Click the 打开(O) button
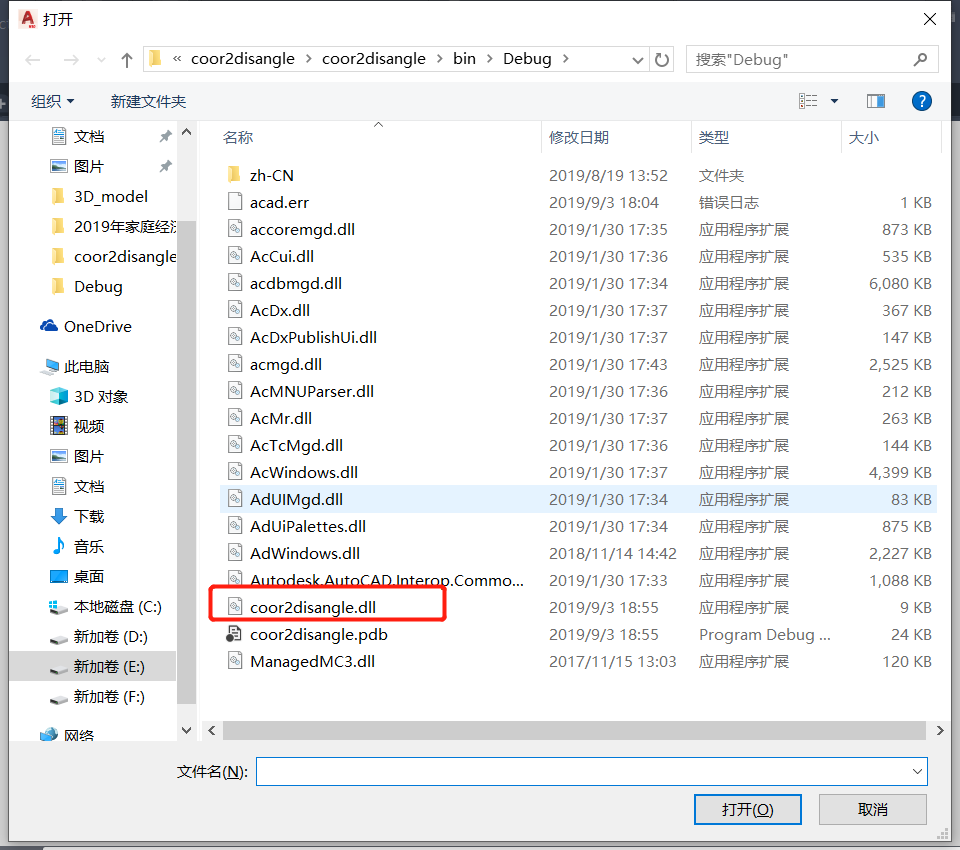The width and height of the screenshot is (960, 850). click(747, 809)
